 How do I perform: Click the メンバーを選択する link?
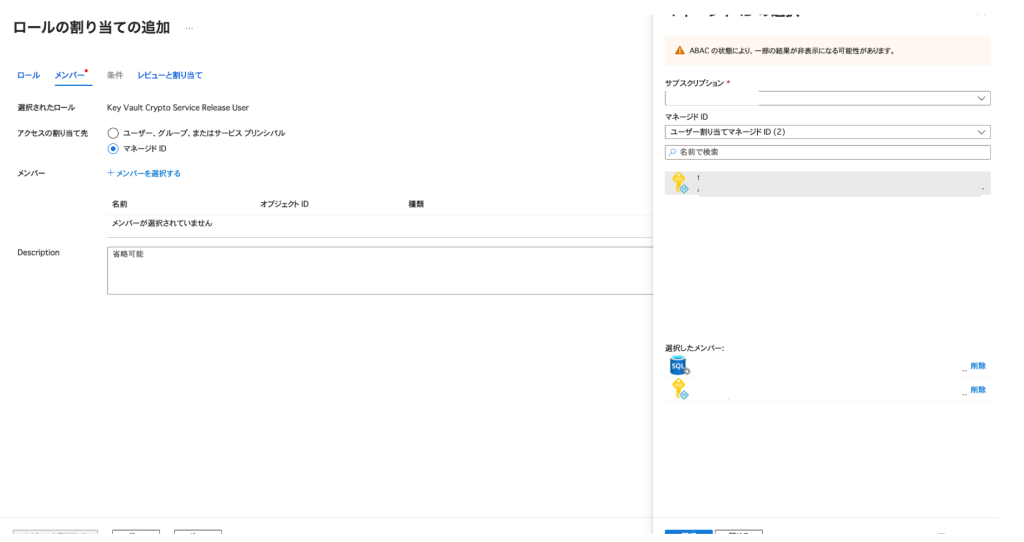(x=148, y=173)
